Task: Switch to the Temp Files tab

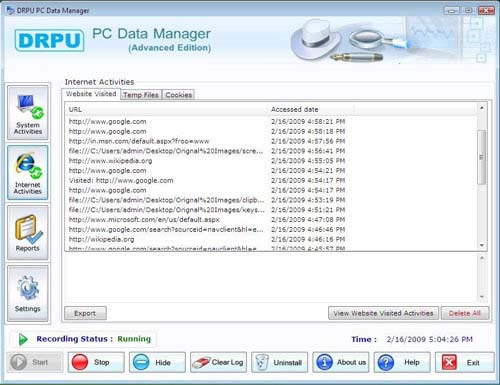Action: coord(141,95)
